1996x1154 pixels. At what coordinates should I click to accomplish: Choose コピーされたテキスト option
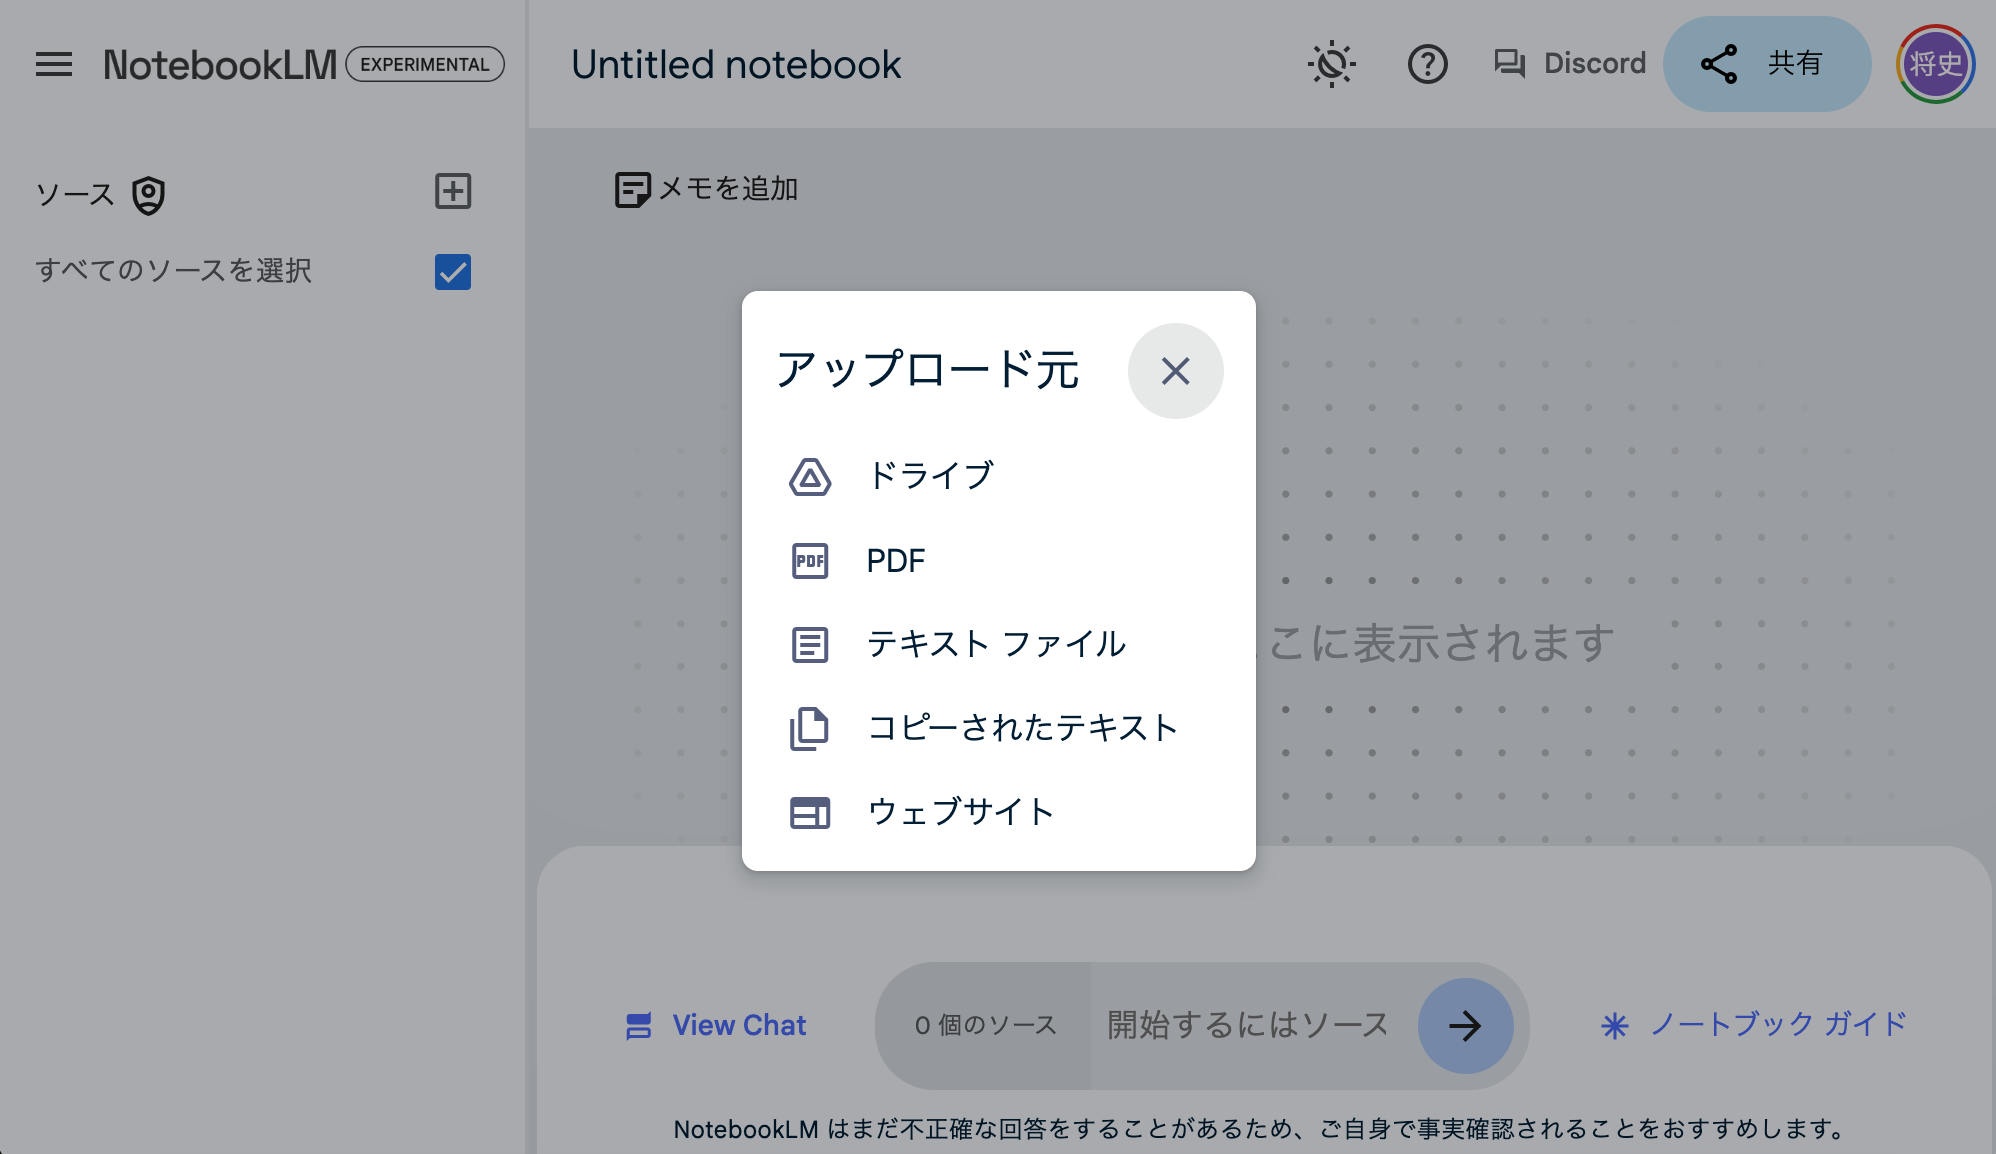tap(999, 728)
